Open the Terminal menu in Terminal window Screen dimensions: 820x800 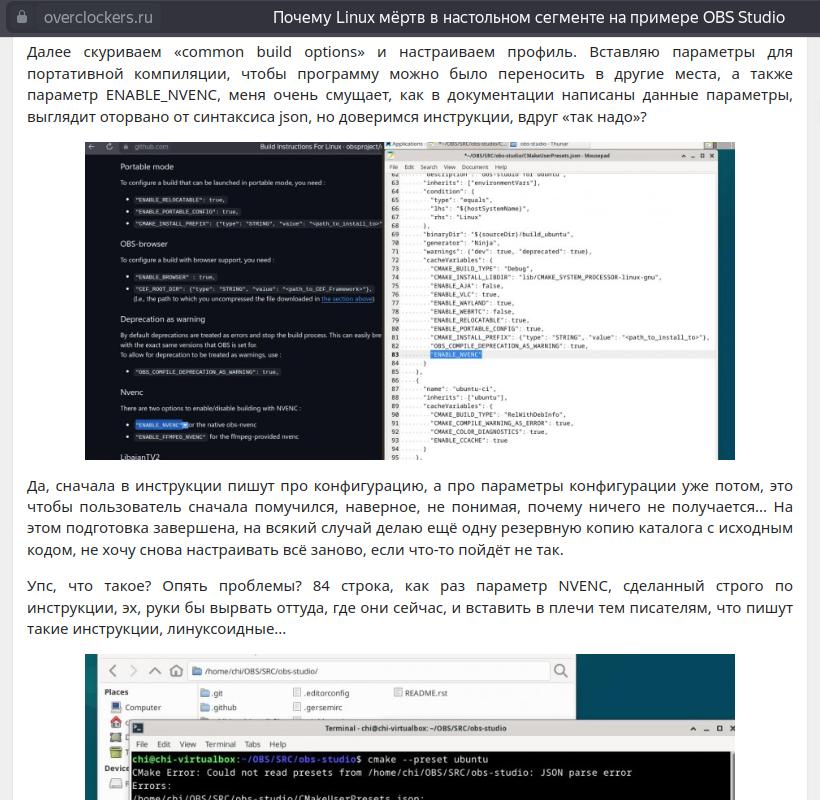pyautogui.click(x=220, y=744)
